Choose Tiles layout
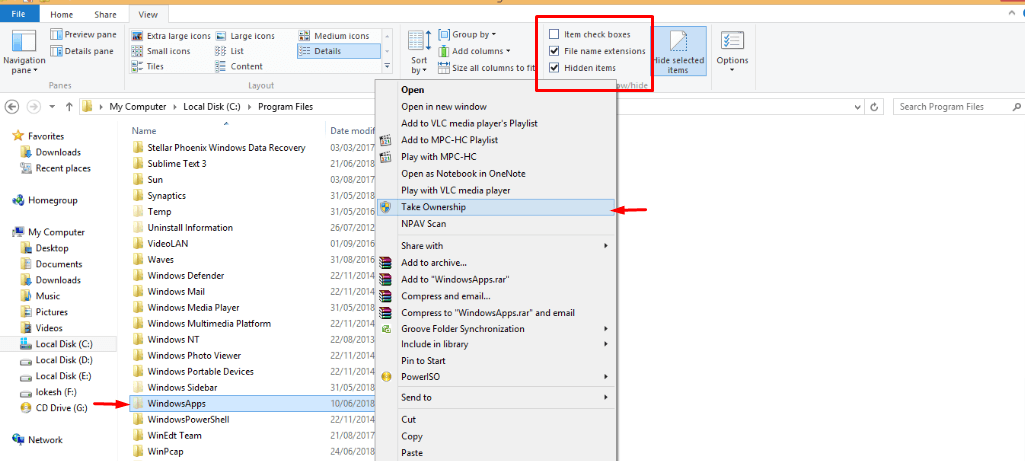Viewport: 1025px width, 461px height. (148, 66)
